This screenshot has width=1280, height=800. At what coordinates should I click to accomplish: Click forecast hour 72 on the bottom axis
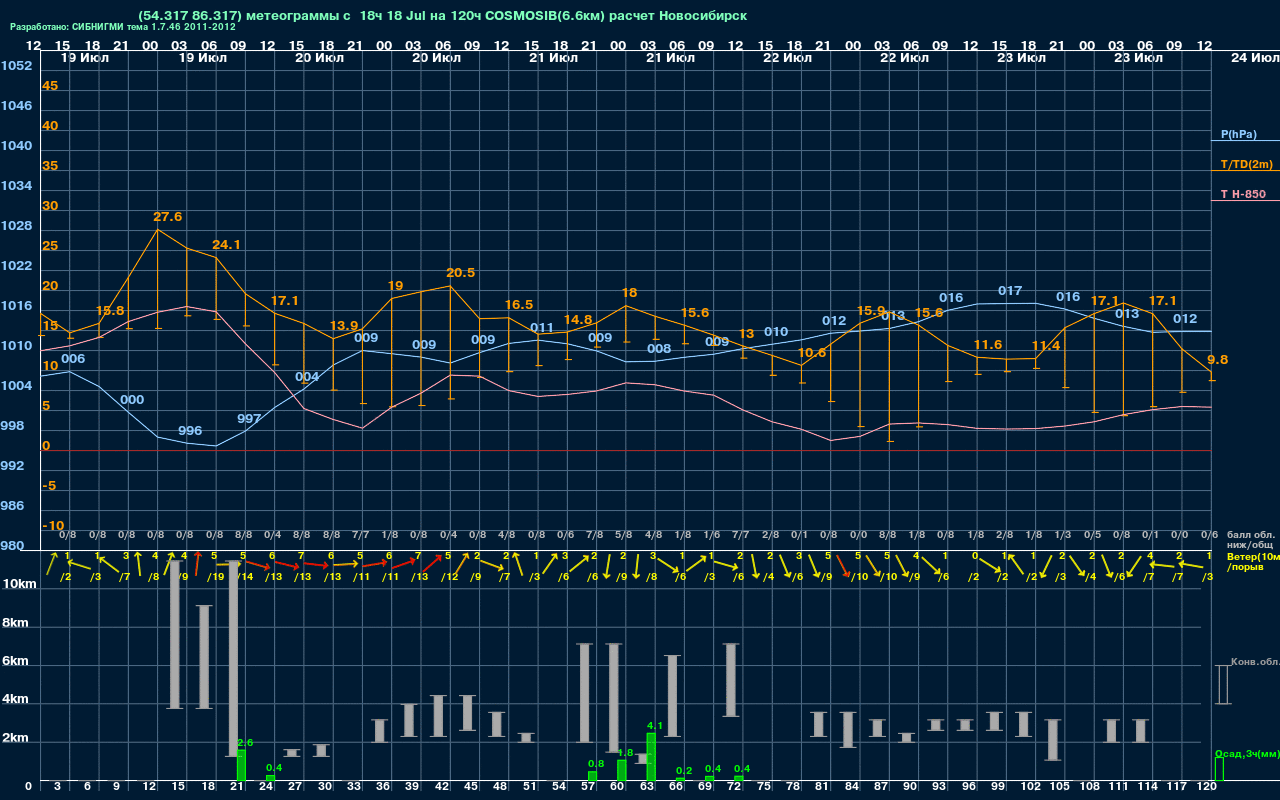pos(734,787)
